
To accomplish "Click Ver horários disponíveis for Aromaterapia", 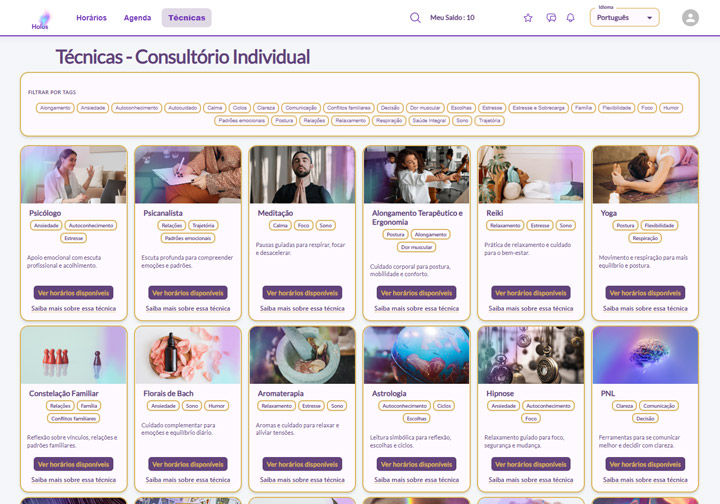I will (x=302, y=464).
